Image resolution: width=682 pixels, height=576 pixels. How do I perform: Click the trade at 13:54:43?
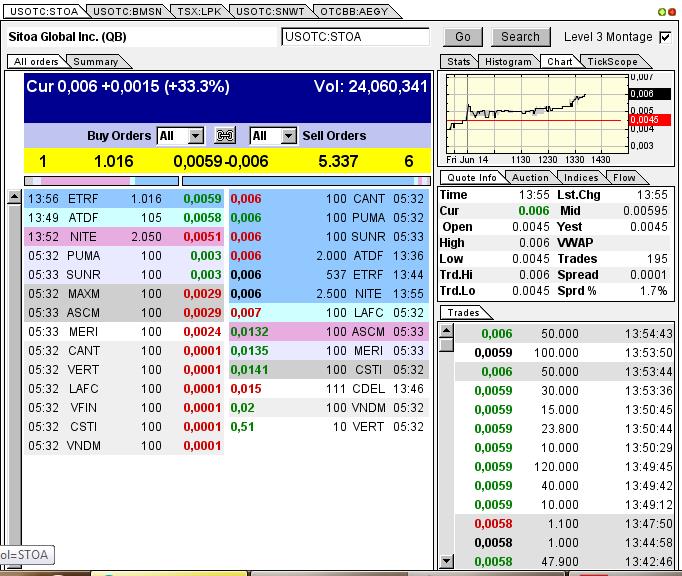pos(564,334)
